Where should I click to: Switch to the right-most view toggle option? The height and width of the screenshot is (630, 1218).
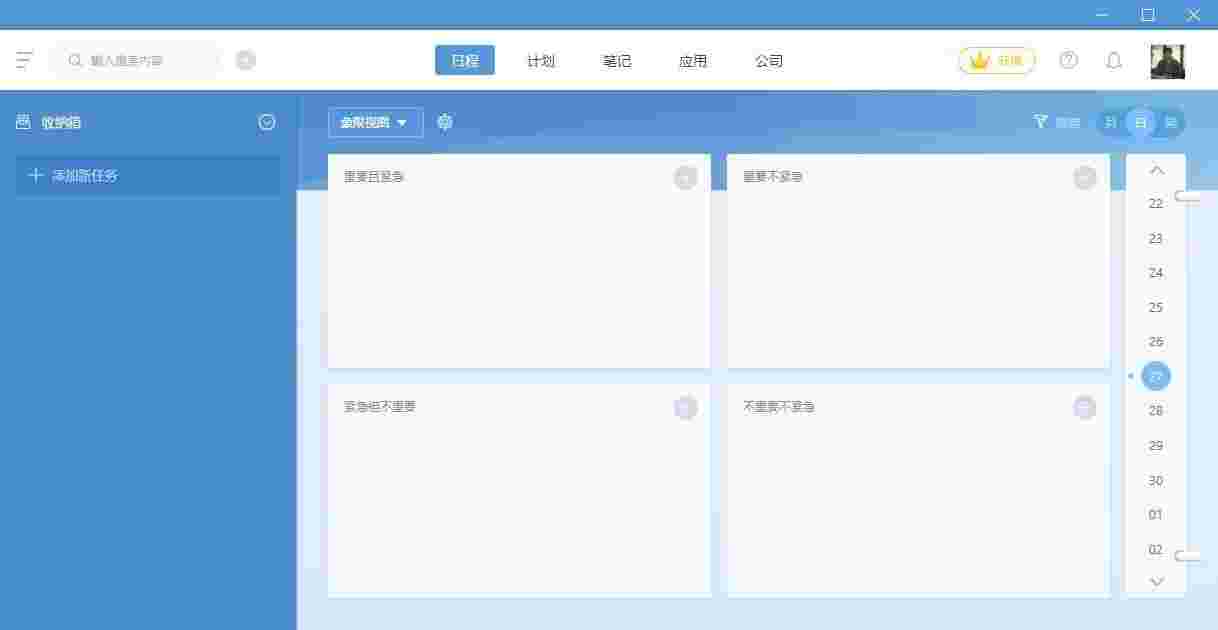(1170, 122)
